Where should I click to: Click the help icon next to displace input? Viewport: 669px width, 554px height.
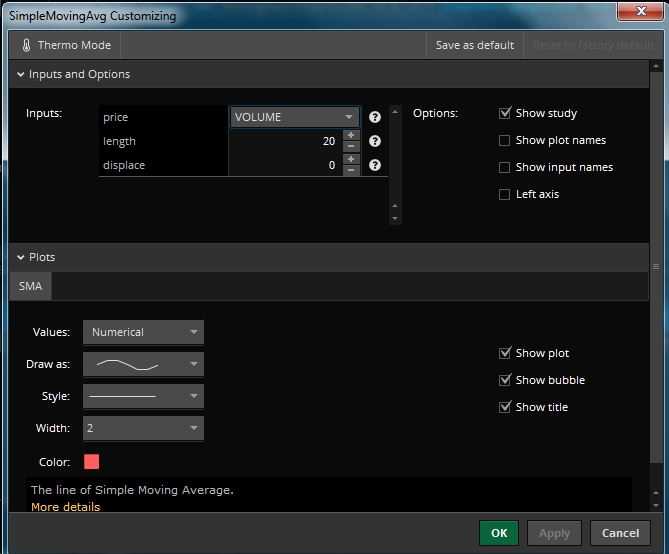tap(375, 165)
